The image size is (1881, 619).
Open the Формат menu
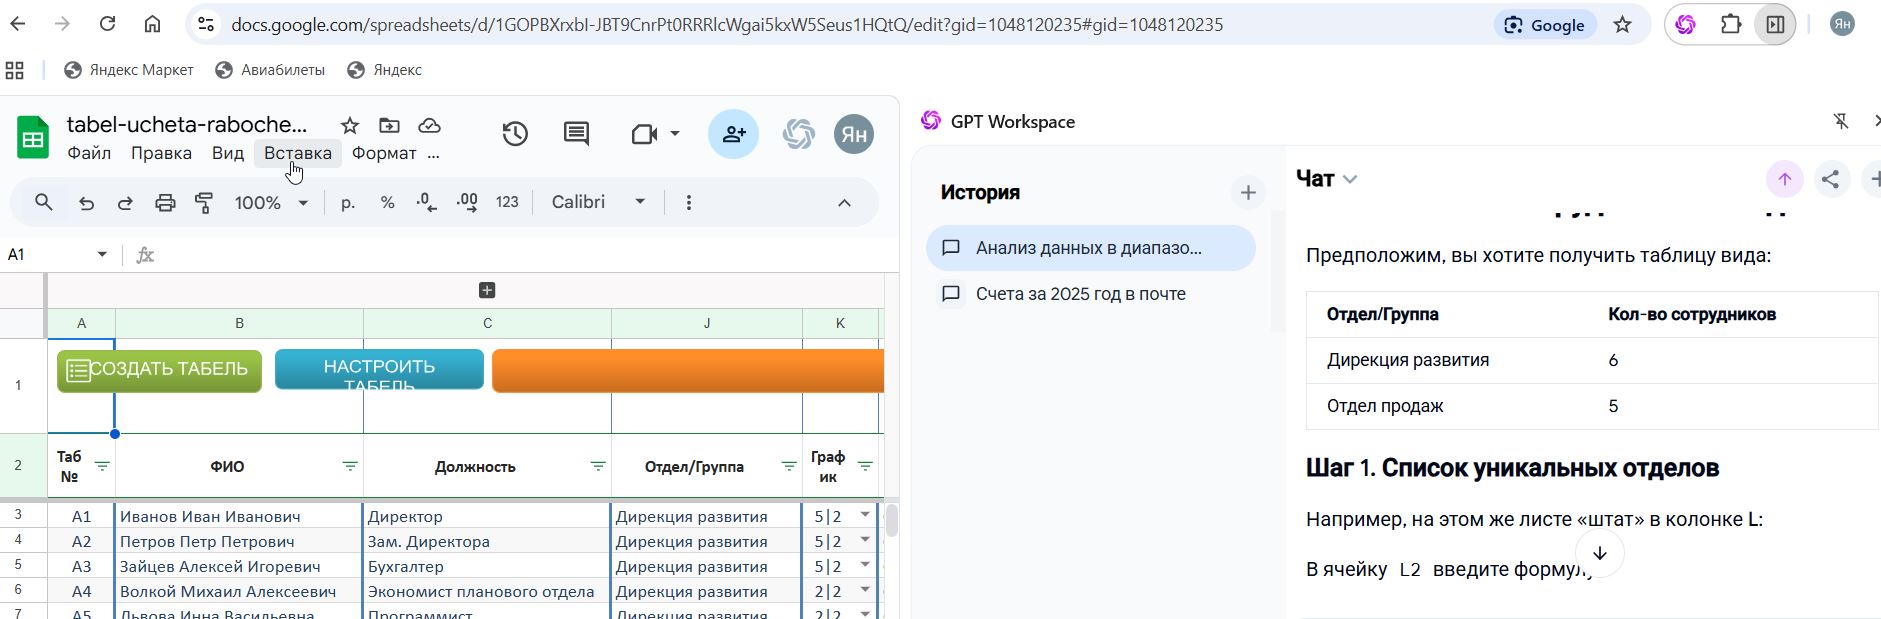point(384,153)
